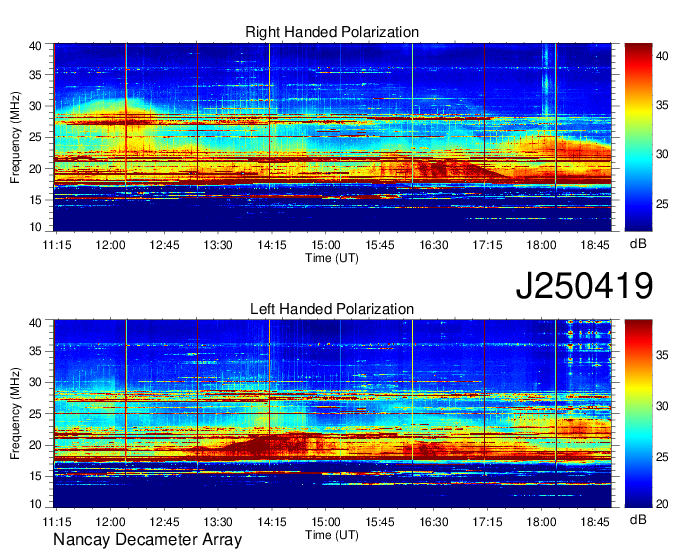The height and width of the screenshot is (552, 680).
Task: Click the 15:00 time tick of lower plot
Action: pyautogui.click(x=326, y=522)
